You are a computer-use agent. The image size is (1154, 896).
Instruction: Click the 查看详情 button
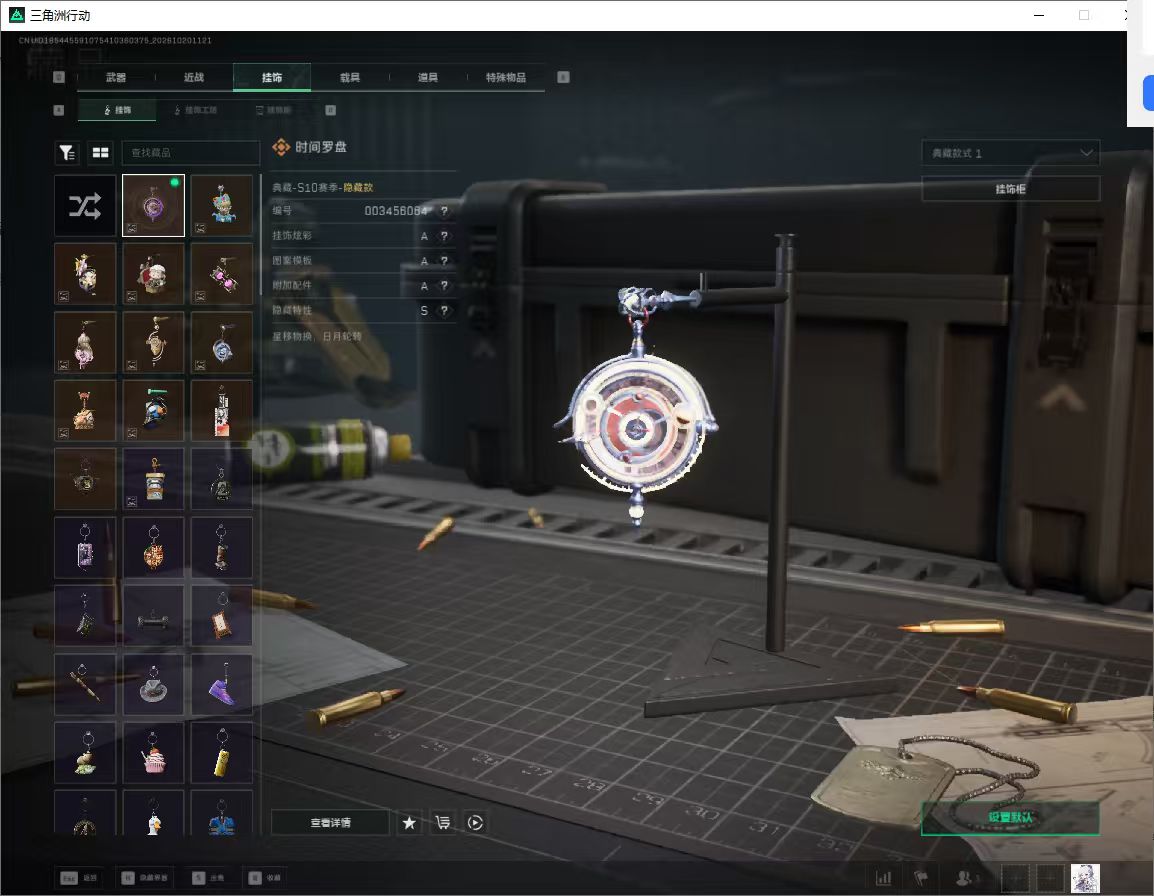coord(330,822)
